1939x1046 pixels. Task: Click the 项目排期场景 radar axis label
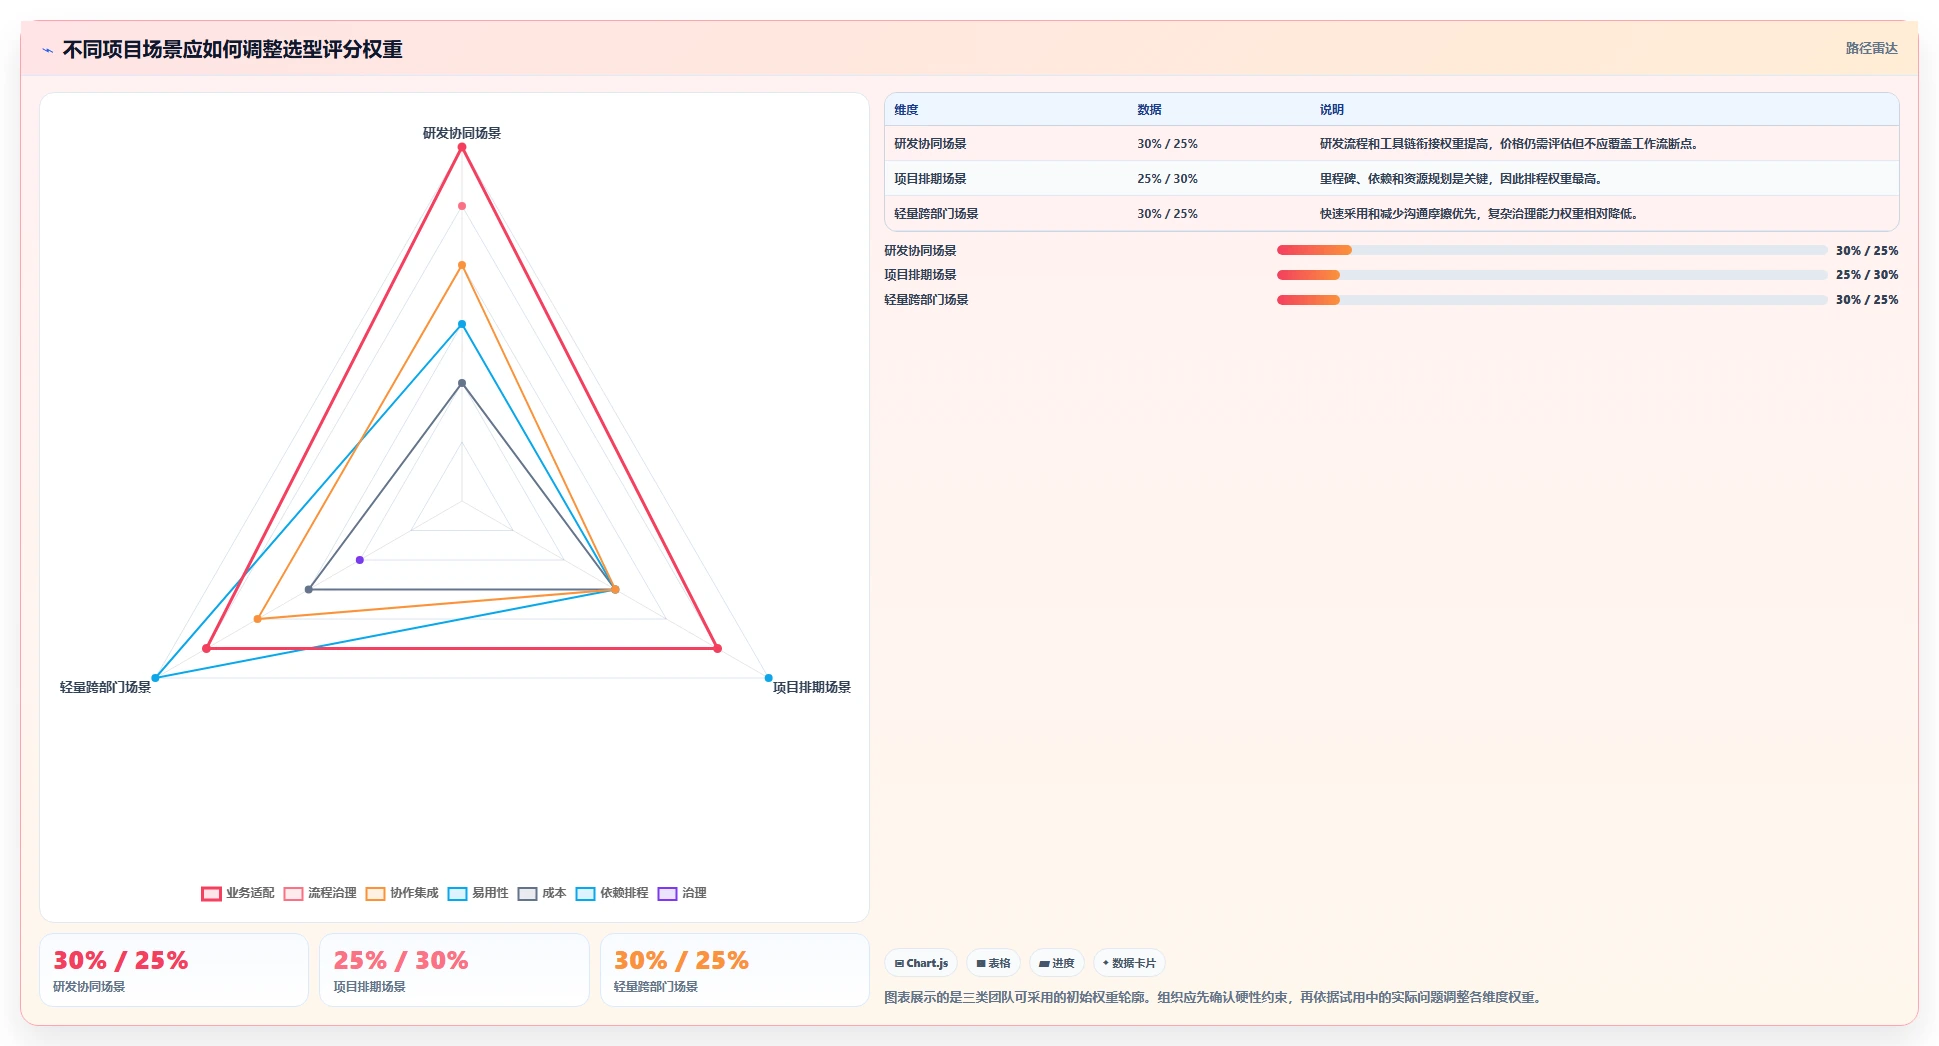tap(811, 687)
